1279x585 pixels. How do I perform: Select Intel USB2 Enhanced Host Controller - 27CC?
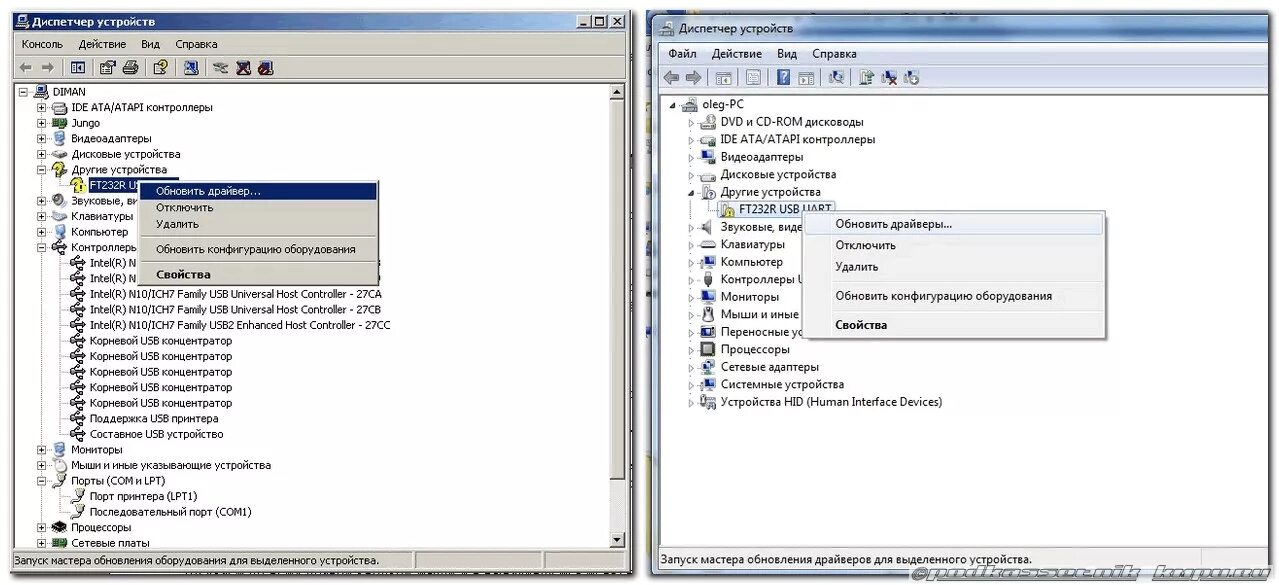pos(240,325)
